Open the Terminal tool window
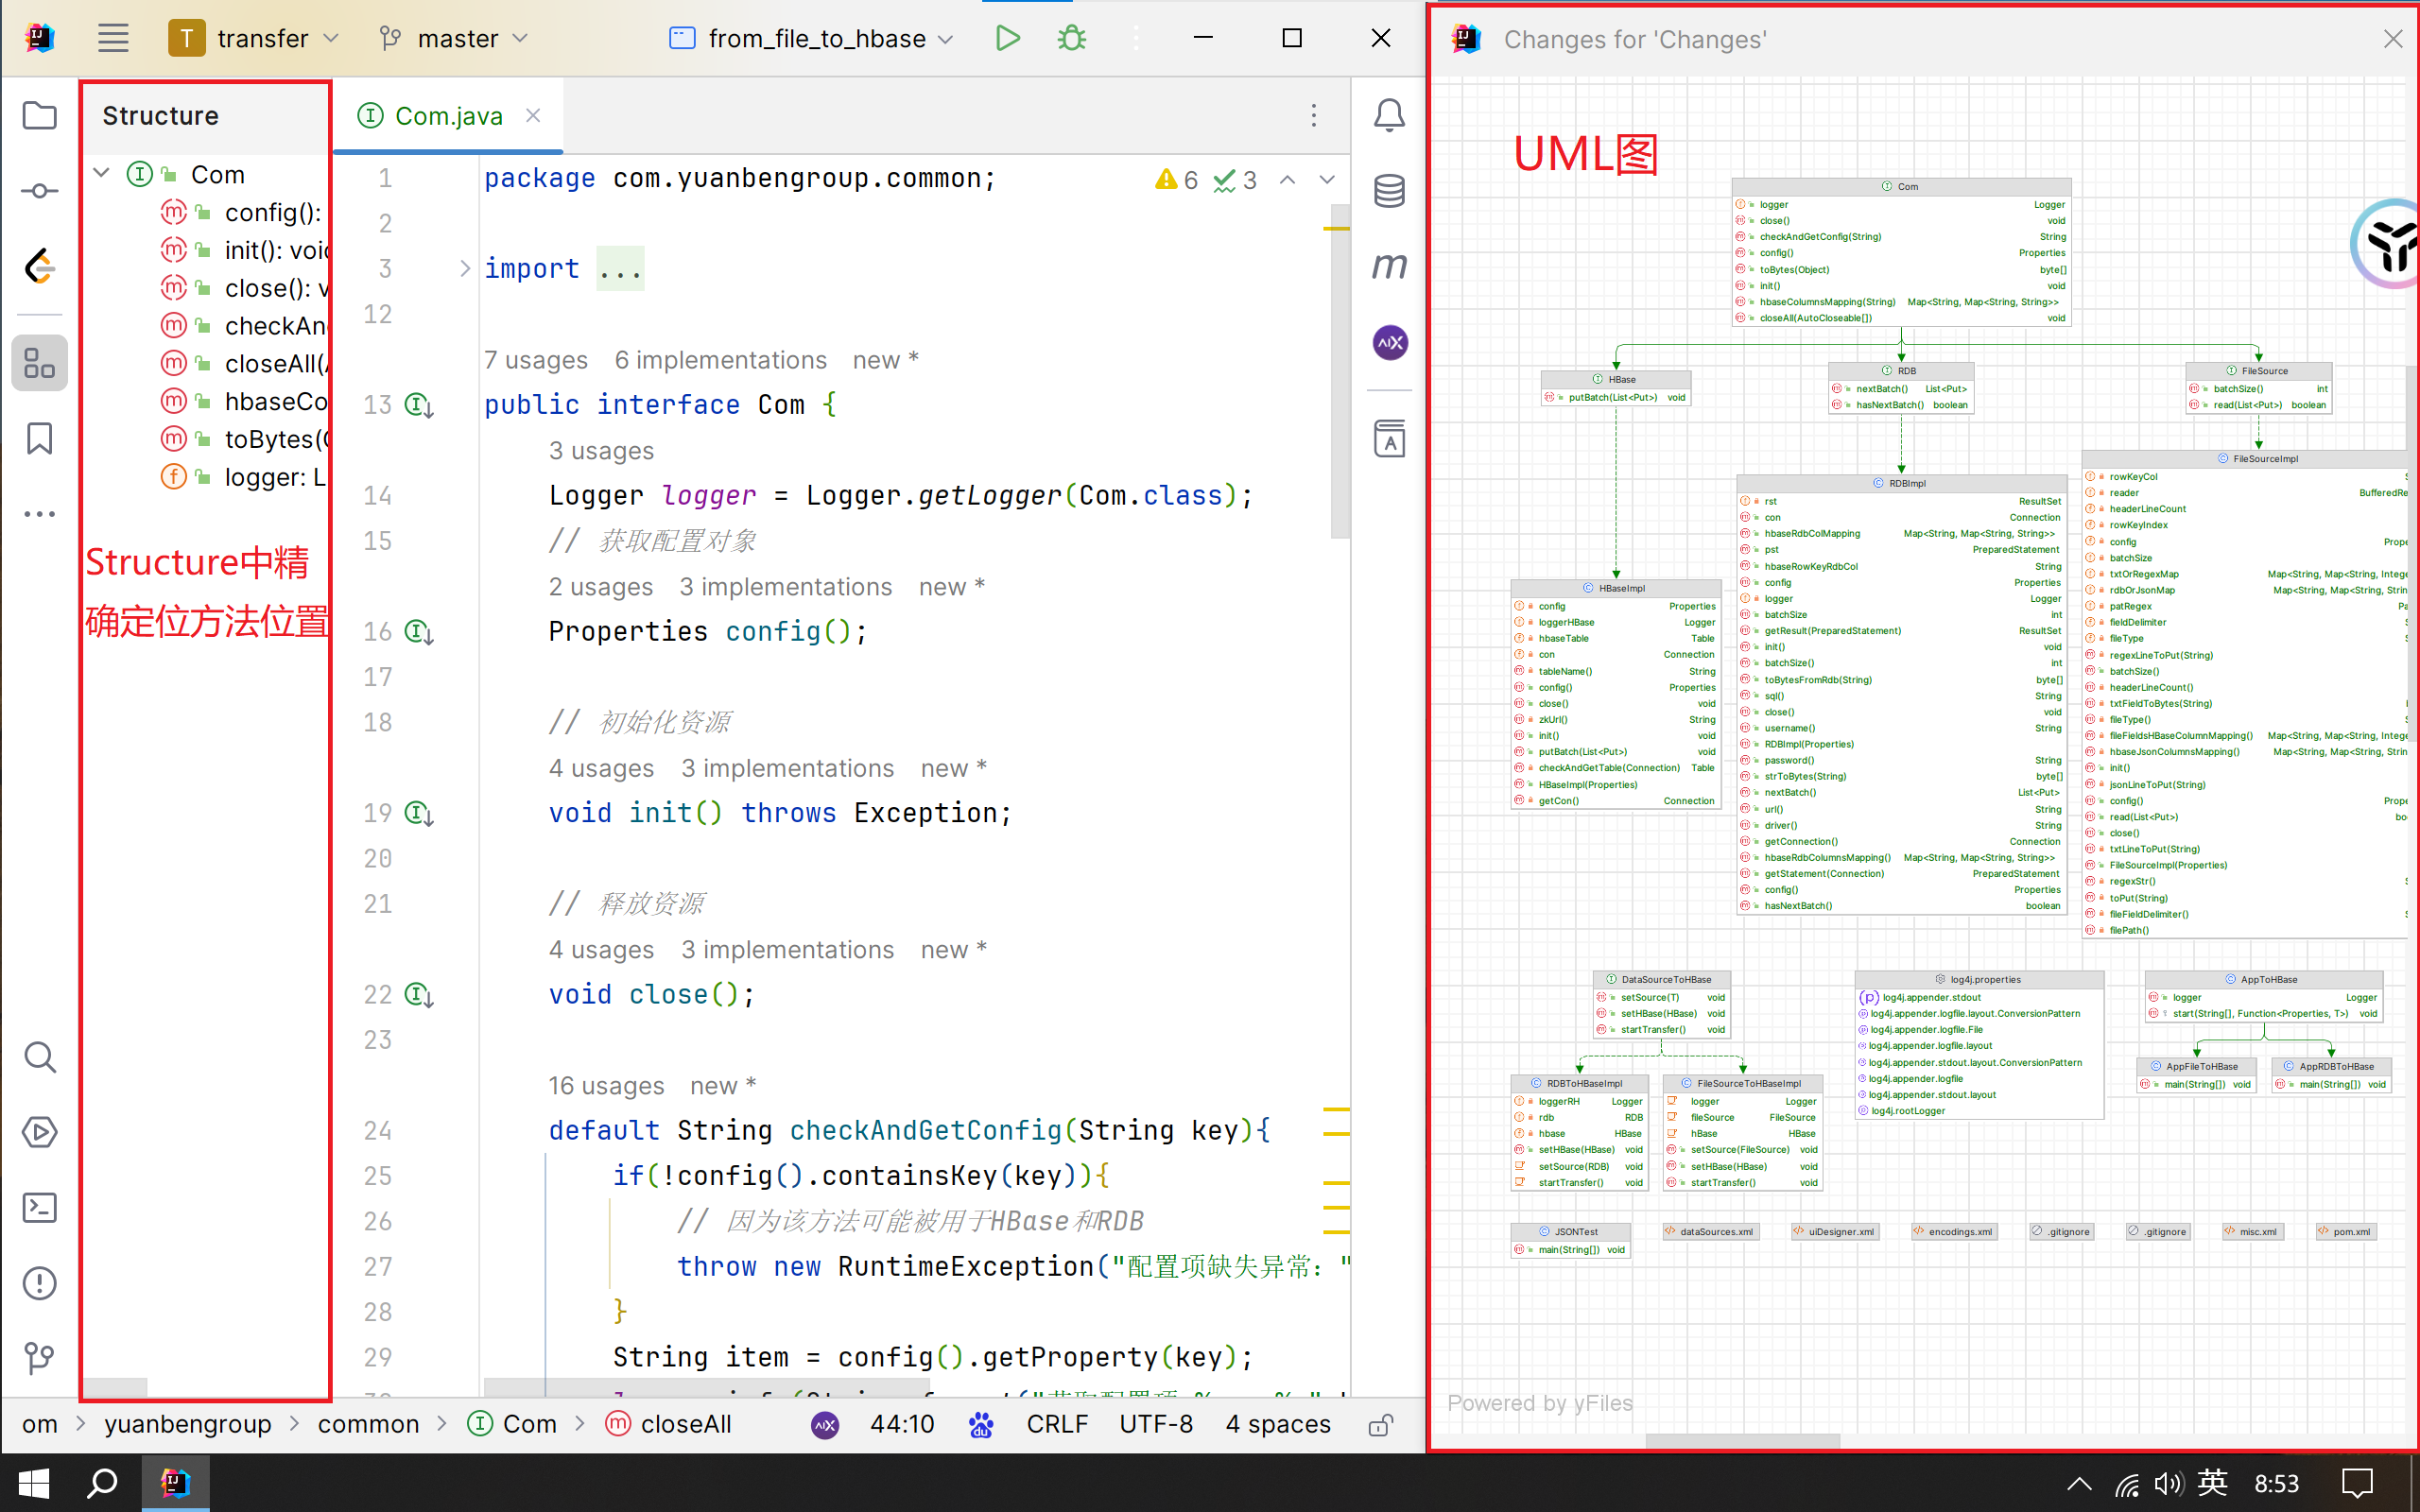This screenshot has width=2420, height=1512. [39, 1208]
